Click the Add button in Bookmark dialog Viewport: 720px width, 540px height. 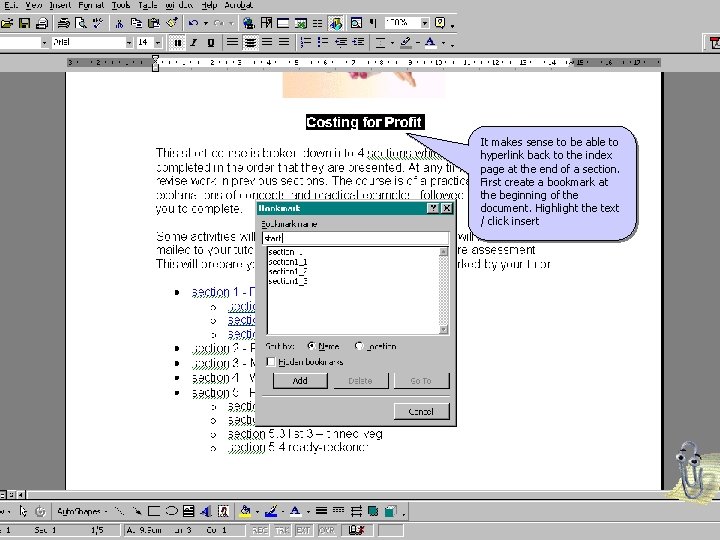300,381
